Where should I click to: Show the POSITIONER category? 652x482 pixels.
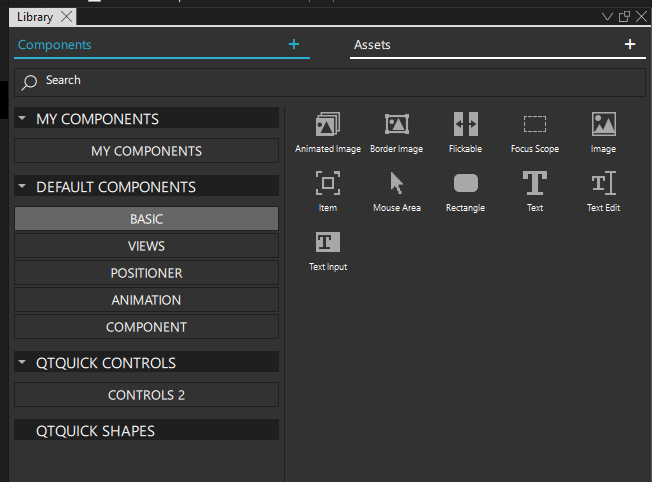pos(146,273)
